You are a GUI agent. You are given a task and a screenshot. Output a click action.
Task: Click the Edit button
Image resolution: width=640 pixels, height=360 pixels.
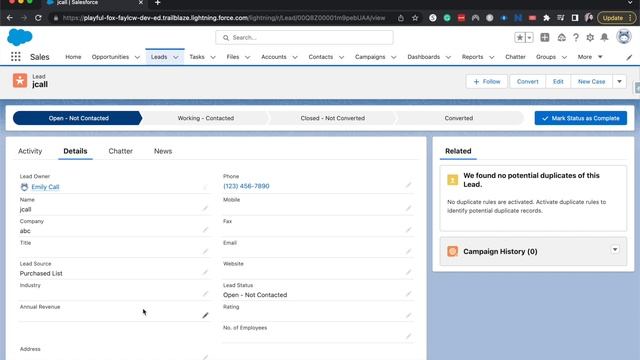558,82
